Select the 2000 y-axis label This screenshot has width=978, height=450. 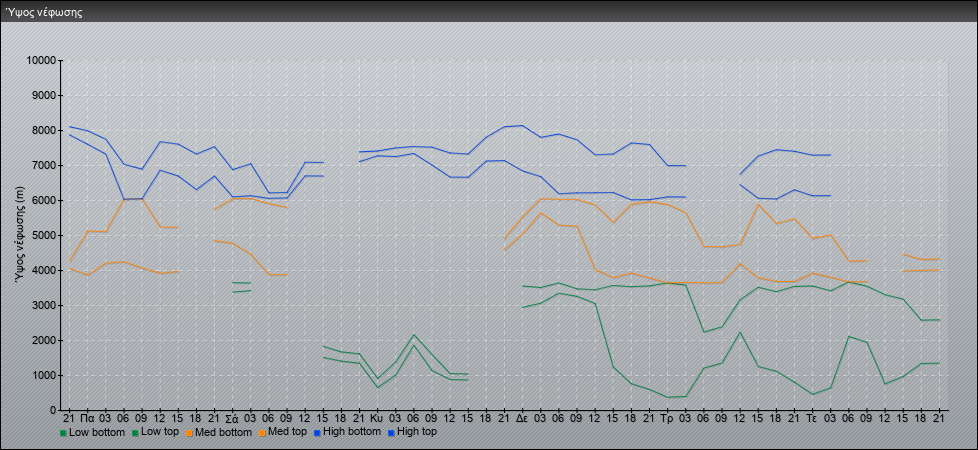[44, 340]
